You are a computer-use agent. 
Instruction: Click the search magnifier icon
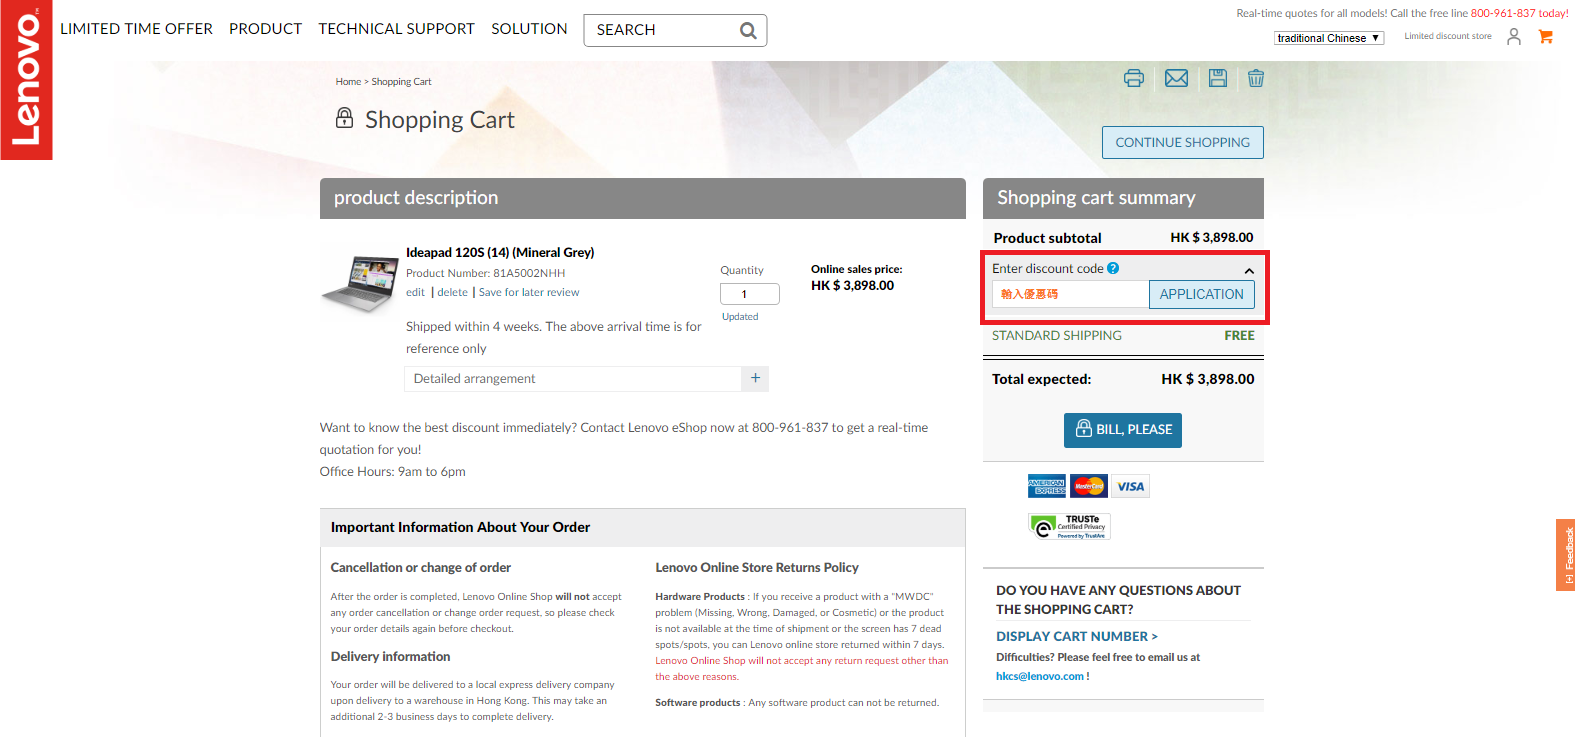(x=747, y=30)
